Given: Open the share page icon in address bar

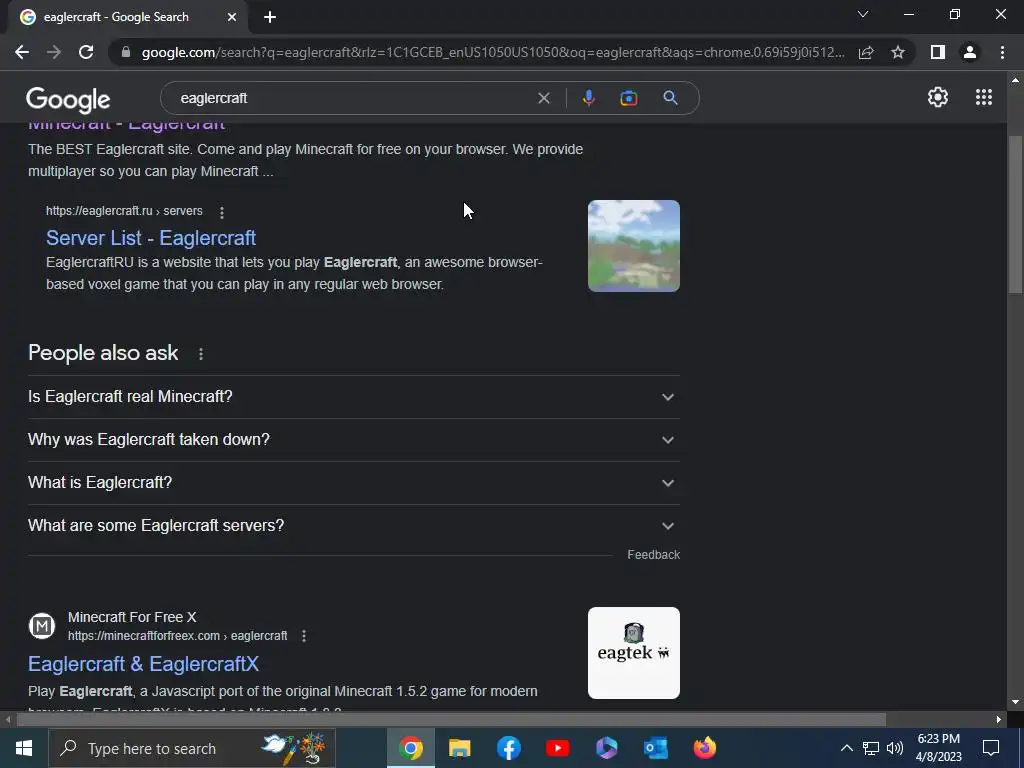Looking at the screenshot, I should click(x=866, y=52).
